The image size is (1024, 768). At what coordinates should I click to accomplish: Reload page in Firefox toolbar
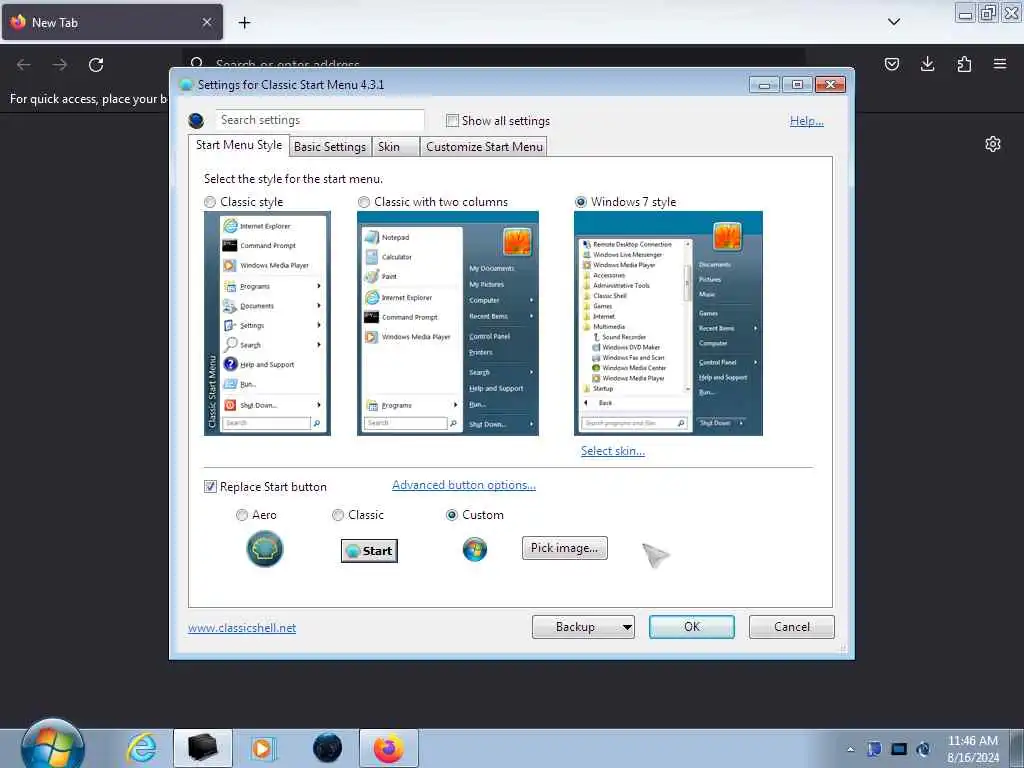point(96,65)
